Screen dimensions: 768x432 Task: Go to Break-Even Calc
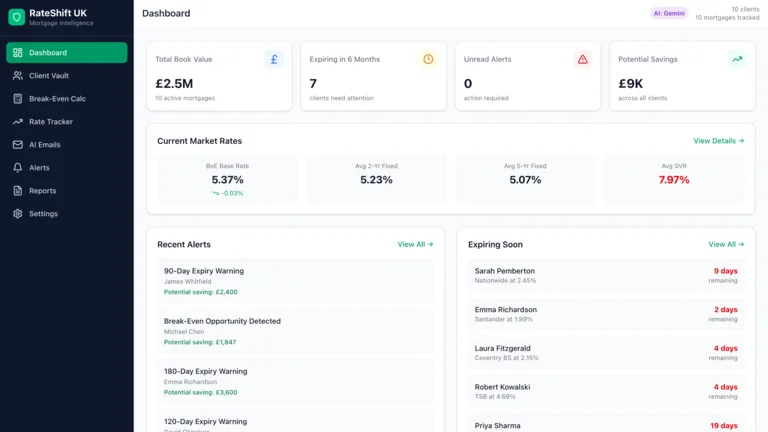(x=67, y=98)
